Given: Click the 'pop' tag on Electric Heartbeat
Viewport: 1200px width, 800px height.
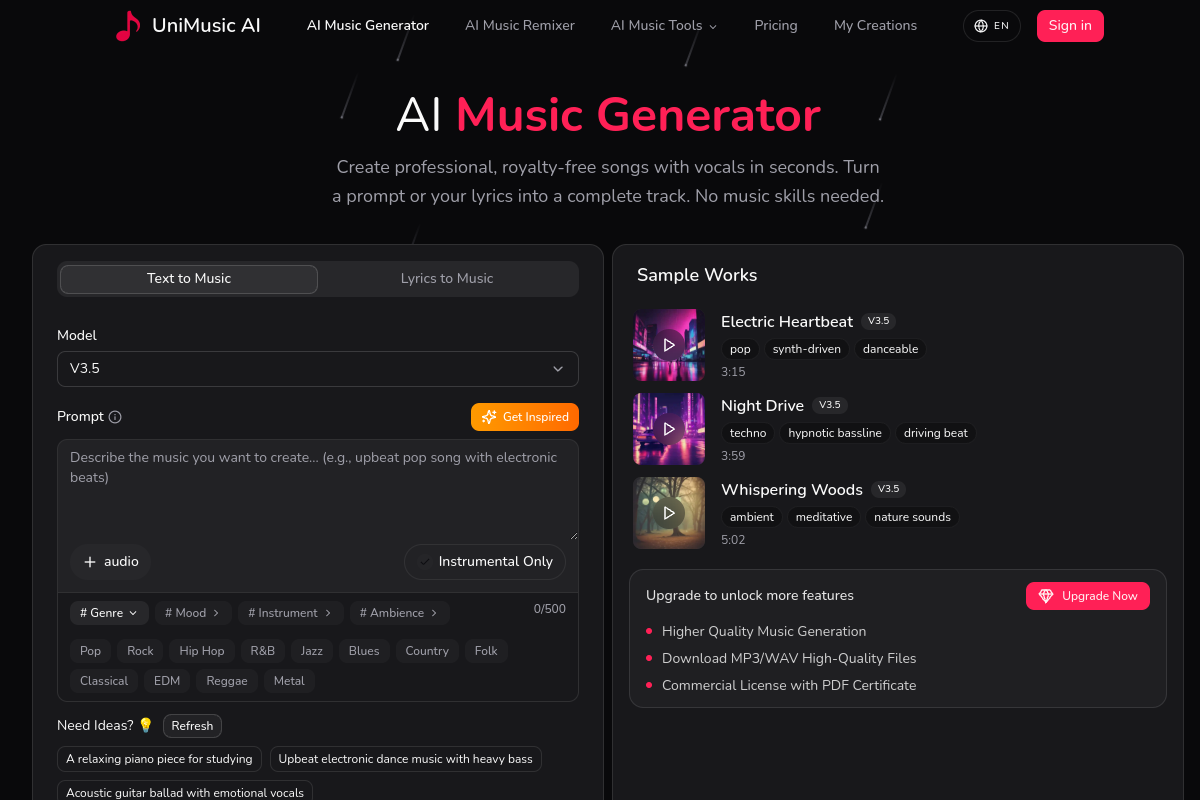Looking at the screenshot, I should (x=740, y=349).
